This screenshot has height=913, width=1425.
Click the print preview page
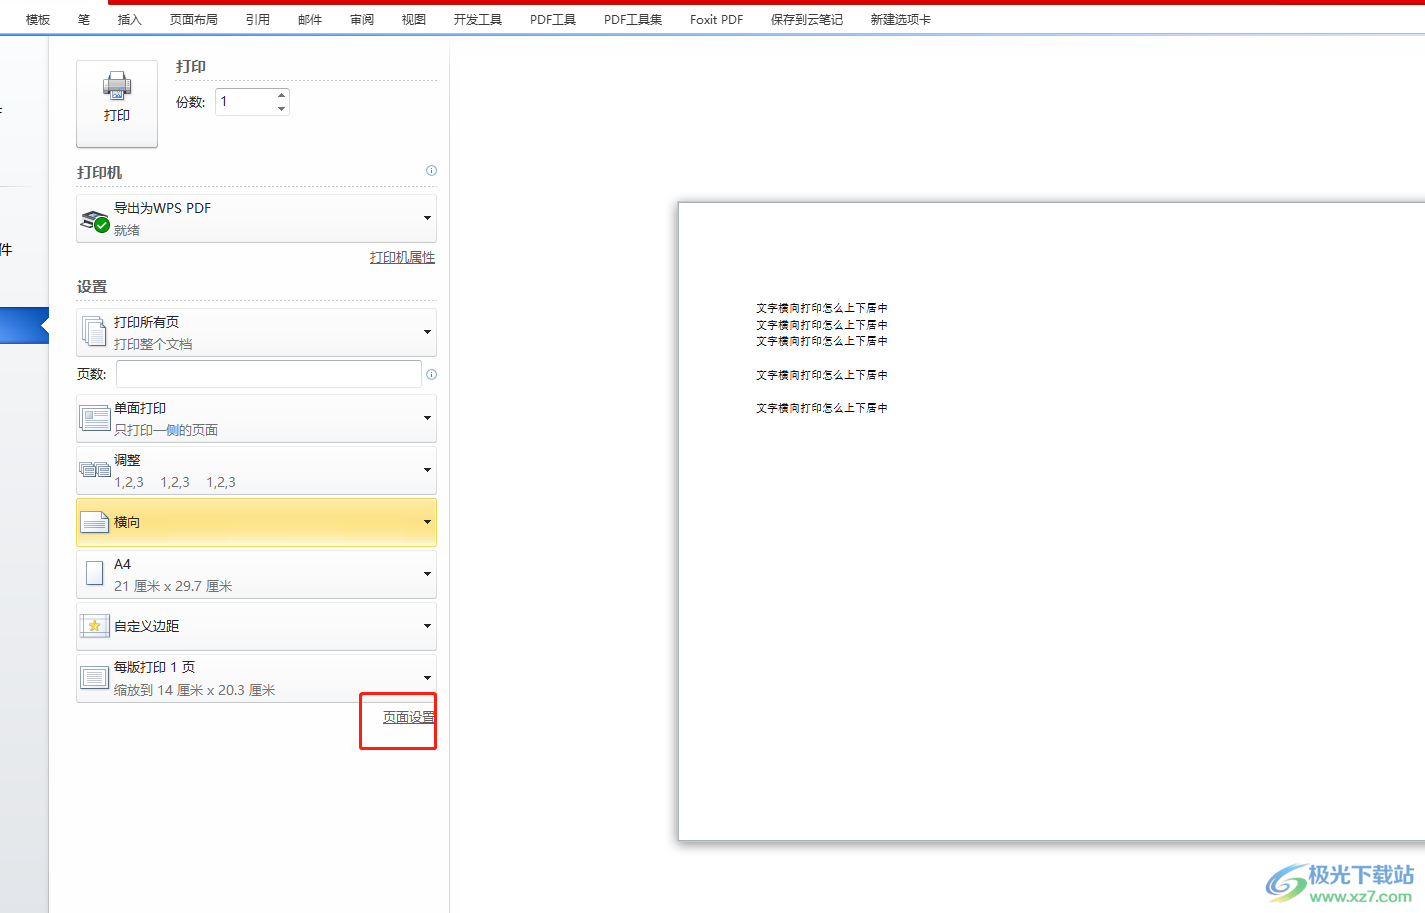tap(1051, 521)
